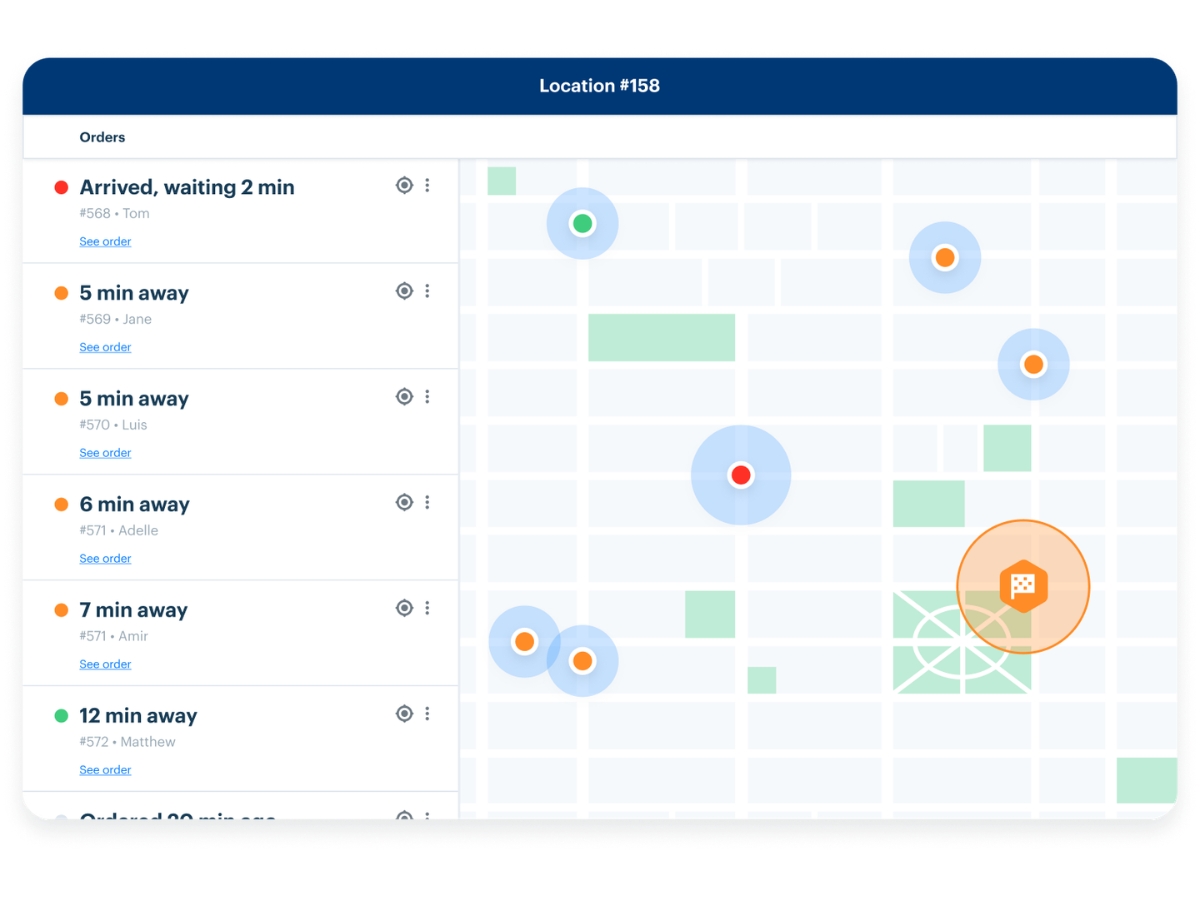Select the "Arrived, waiting 2 min" heading
The image size is (1200, 900).
coord(187,187)
